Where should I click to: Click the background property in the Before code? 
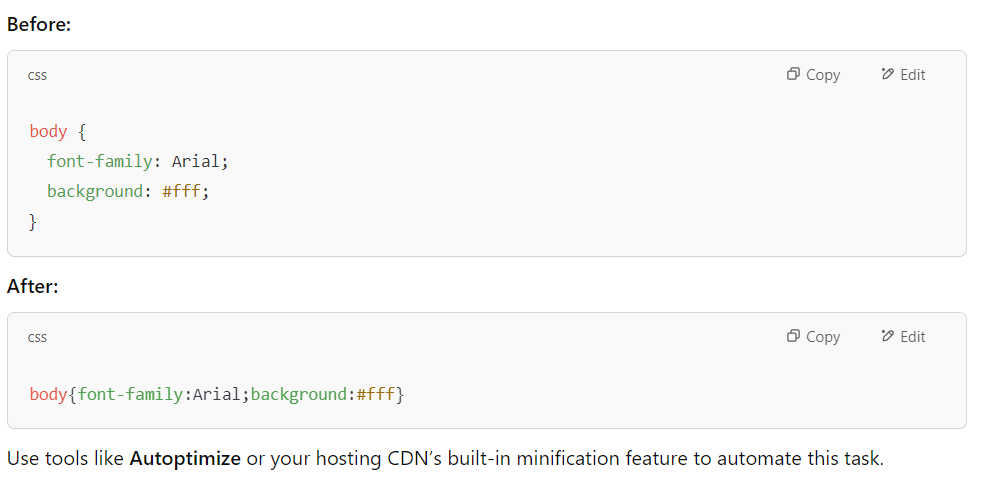(x=95, y=191)
